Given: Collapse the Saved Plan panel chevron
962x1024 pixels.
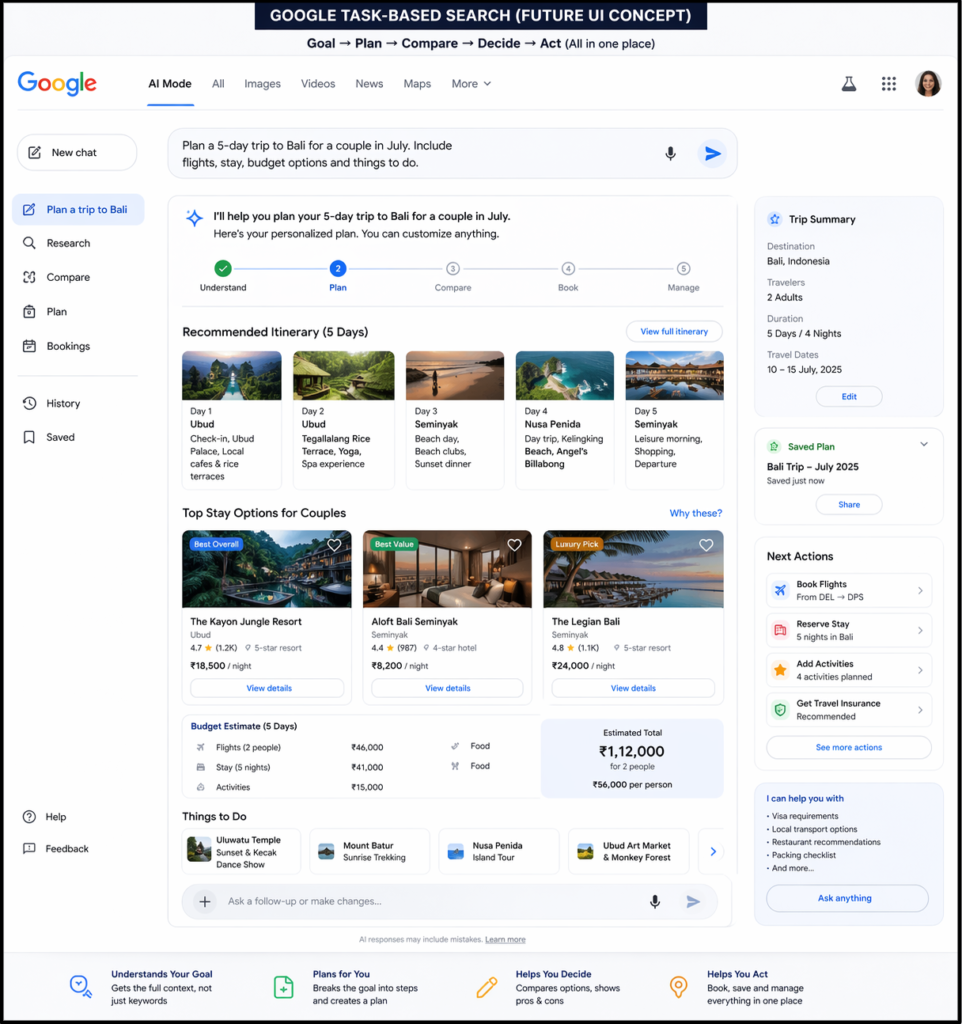Looking at the screenshot, I should coord(923,444).
